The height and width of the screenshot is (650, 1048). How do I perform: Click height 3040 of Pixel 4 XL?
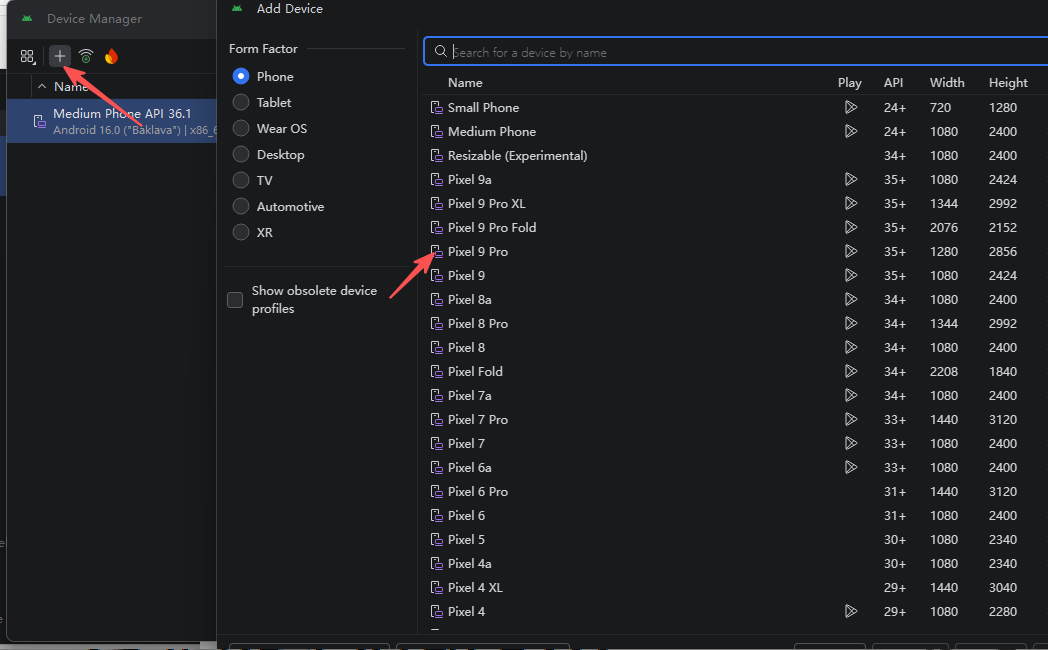(1003, 588)
